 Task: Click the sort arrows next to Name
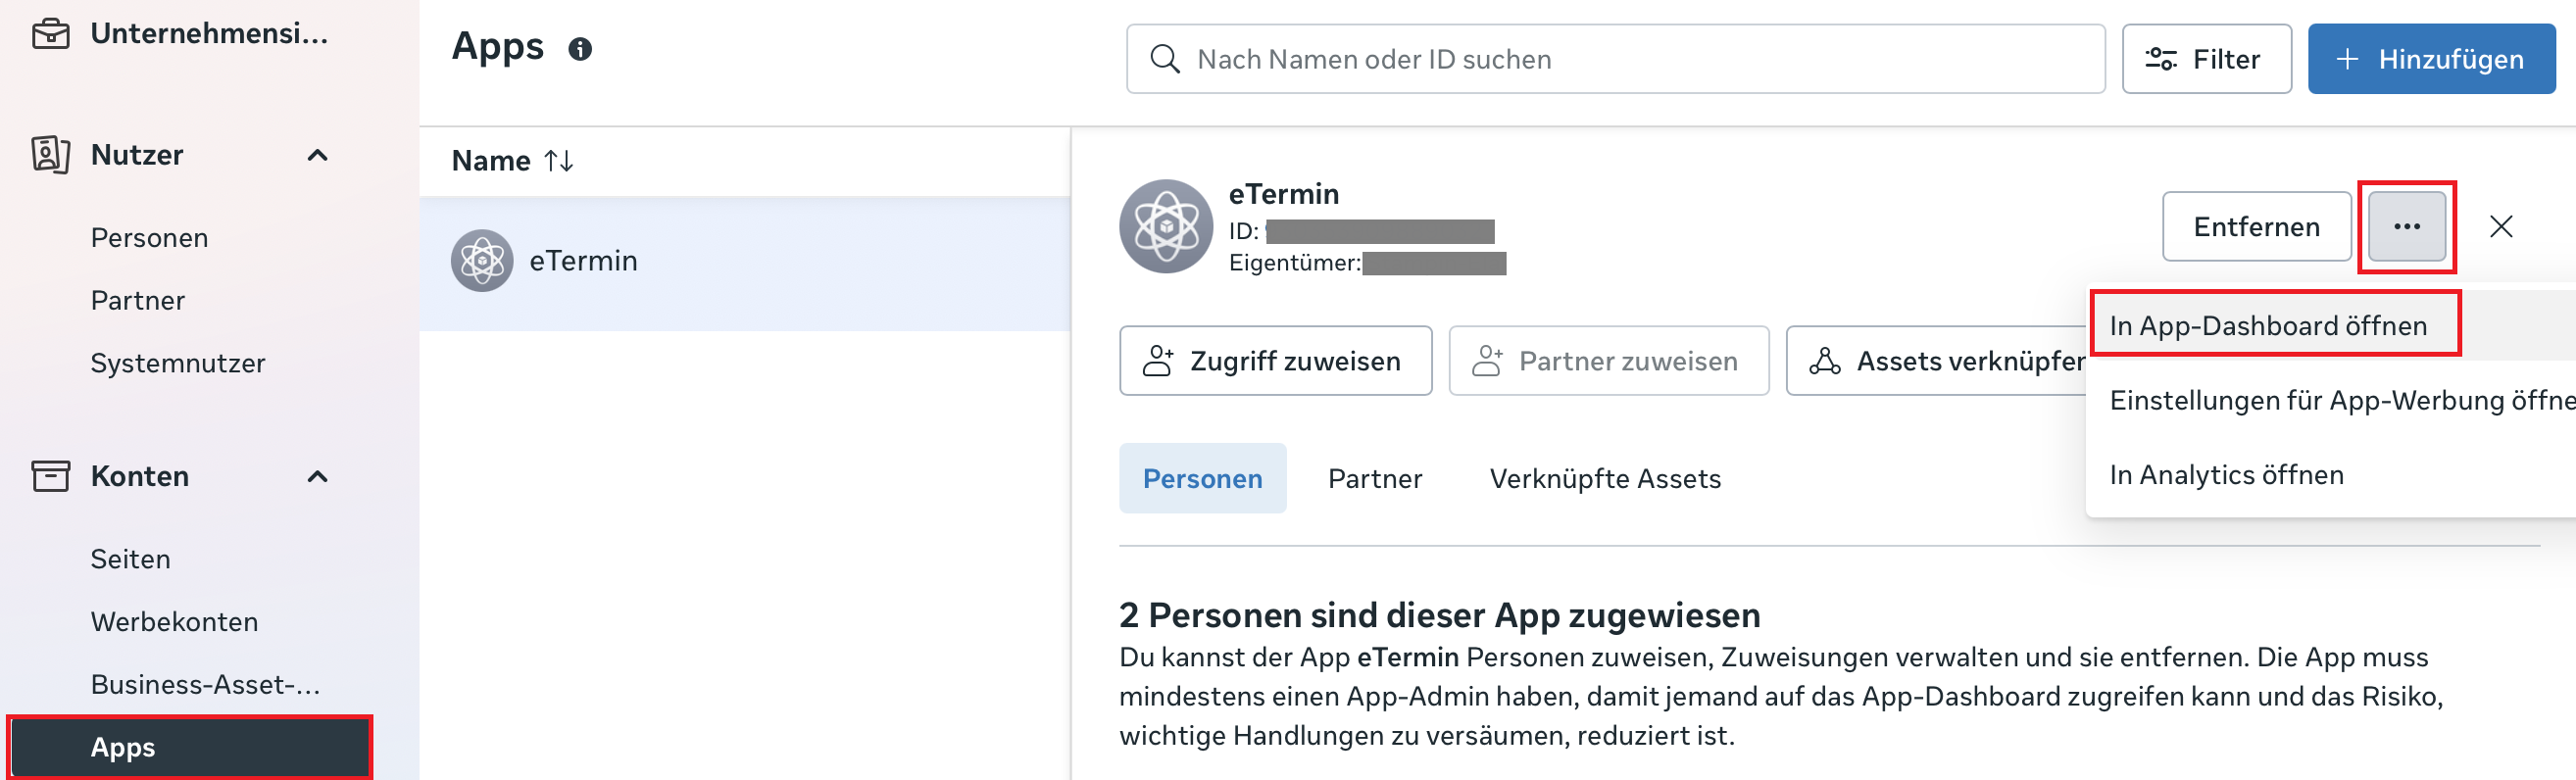pyautogui.click(x=558, y=160)
